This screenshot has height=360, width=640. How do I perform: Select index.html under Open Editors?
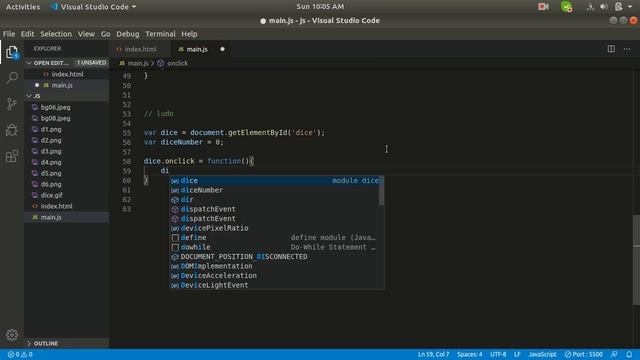tap(67, 74)
